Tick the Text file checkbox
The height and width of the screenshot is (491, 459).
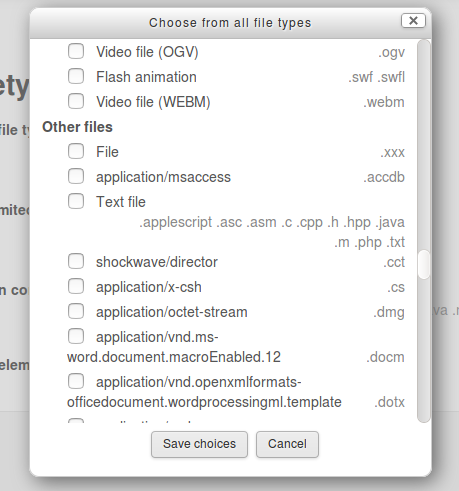(76, 201)
